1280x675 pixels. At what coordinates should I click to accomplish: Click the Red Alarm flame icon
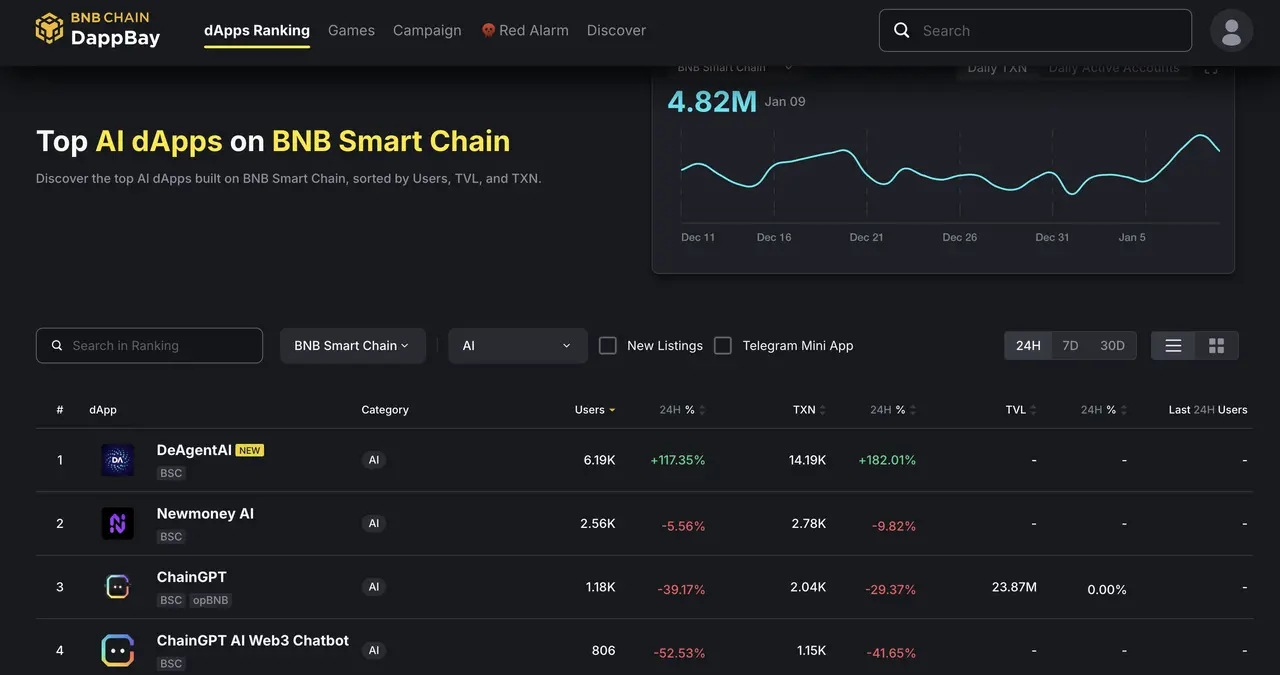coord(489,30)
